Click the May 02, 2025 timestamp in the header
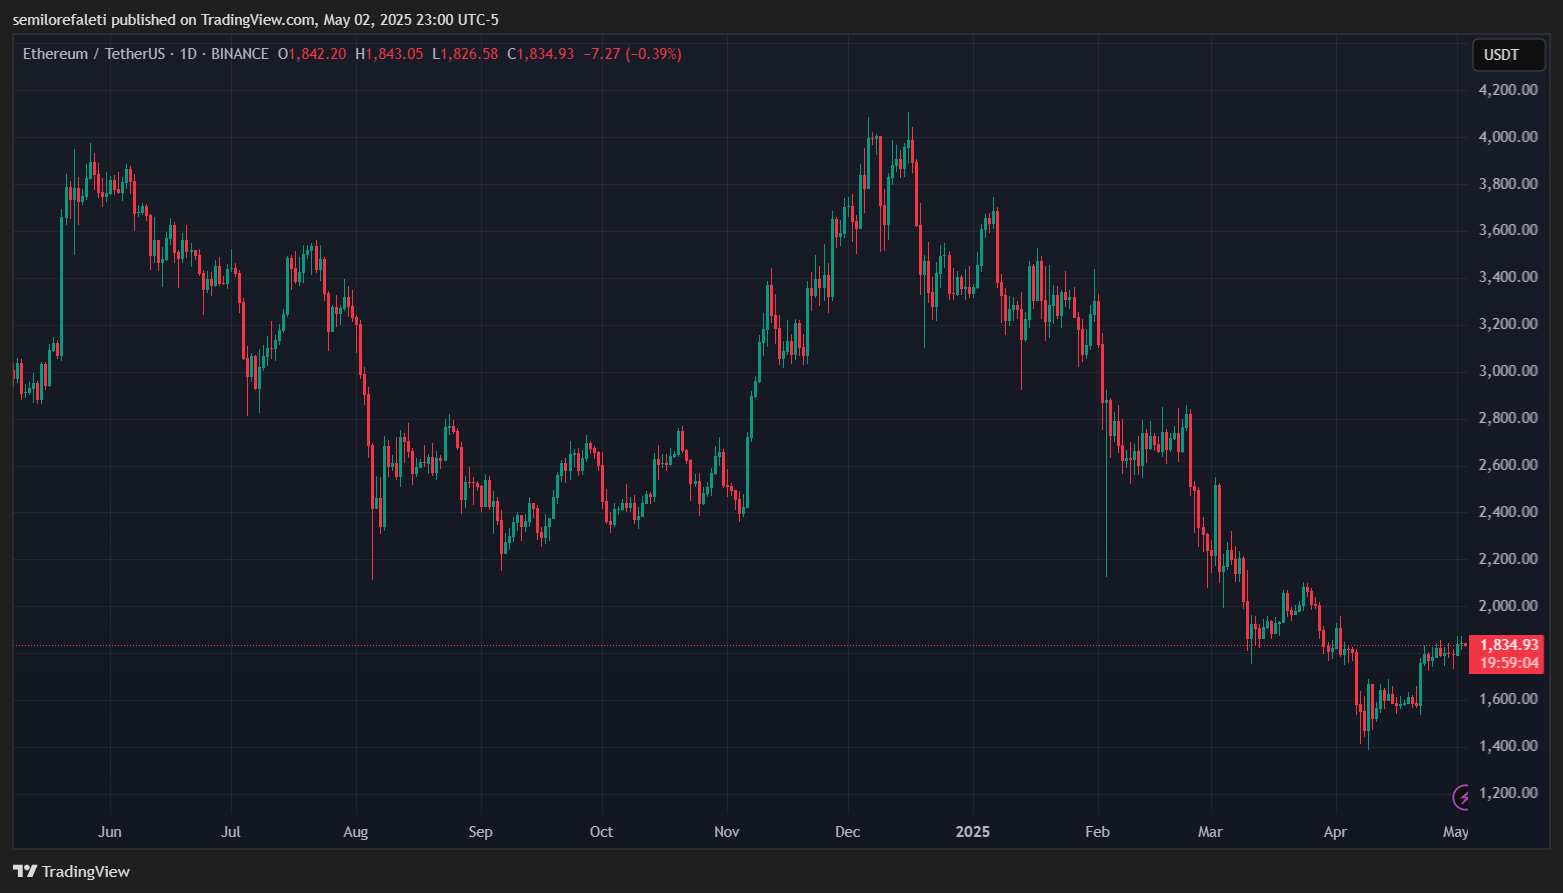 pyautogui.click(x=371, y=19)
